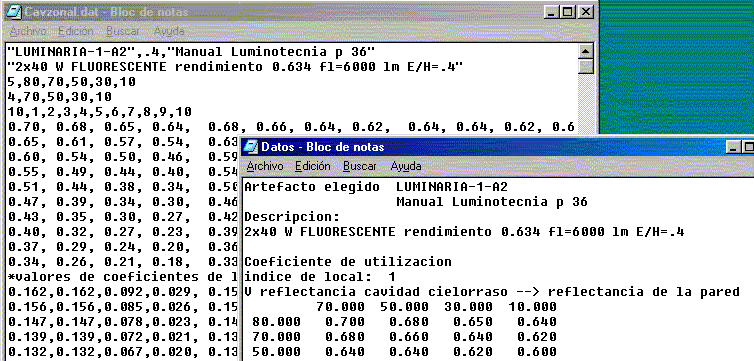Viewport: 754px width, 361px height.
Task: Open Buscar menu in Cavzonal.dat window
Action: [123, 31]
